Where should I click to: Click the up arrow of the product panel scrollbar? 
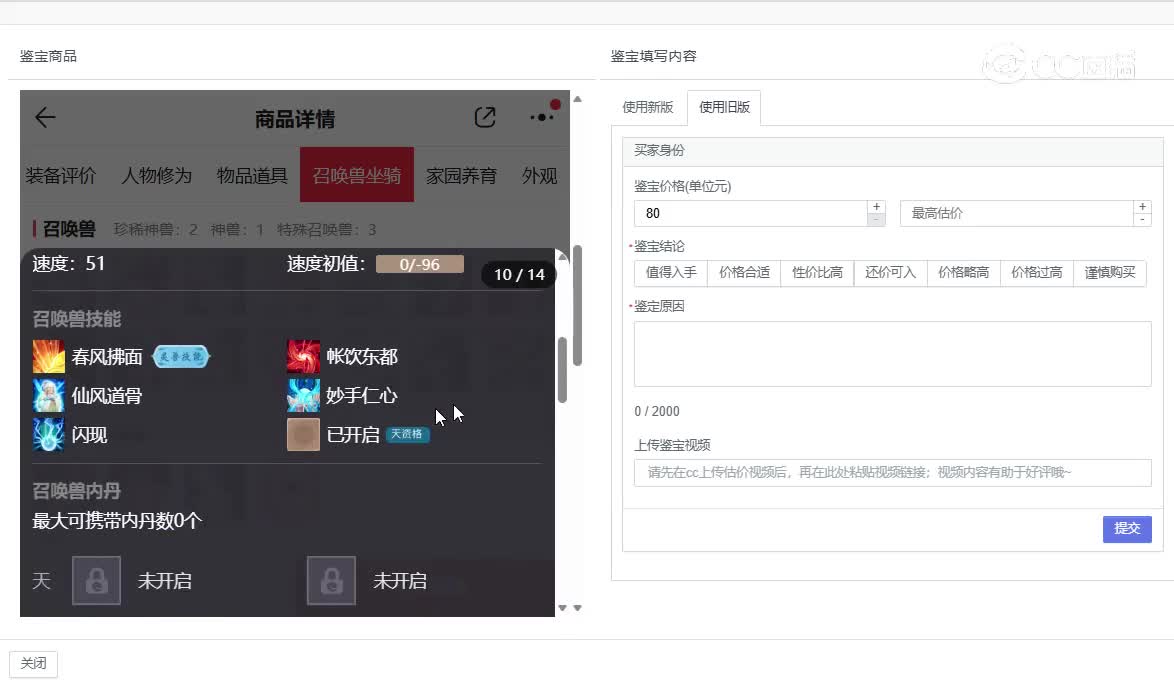[x=577, y=99]
